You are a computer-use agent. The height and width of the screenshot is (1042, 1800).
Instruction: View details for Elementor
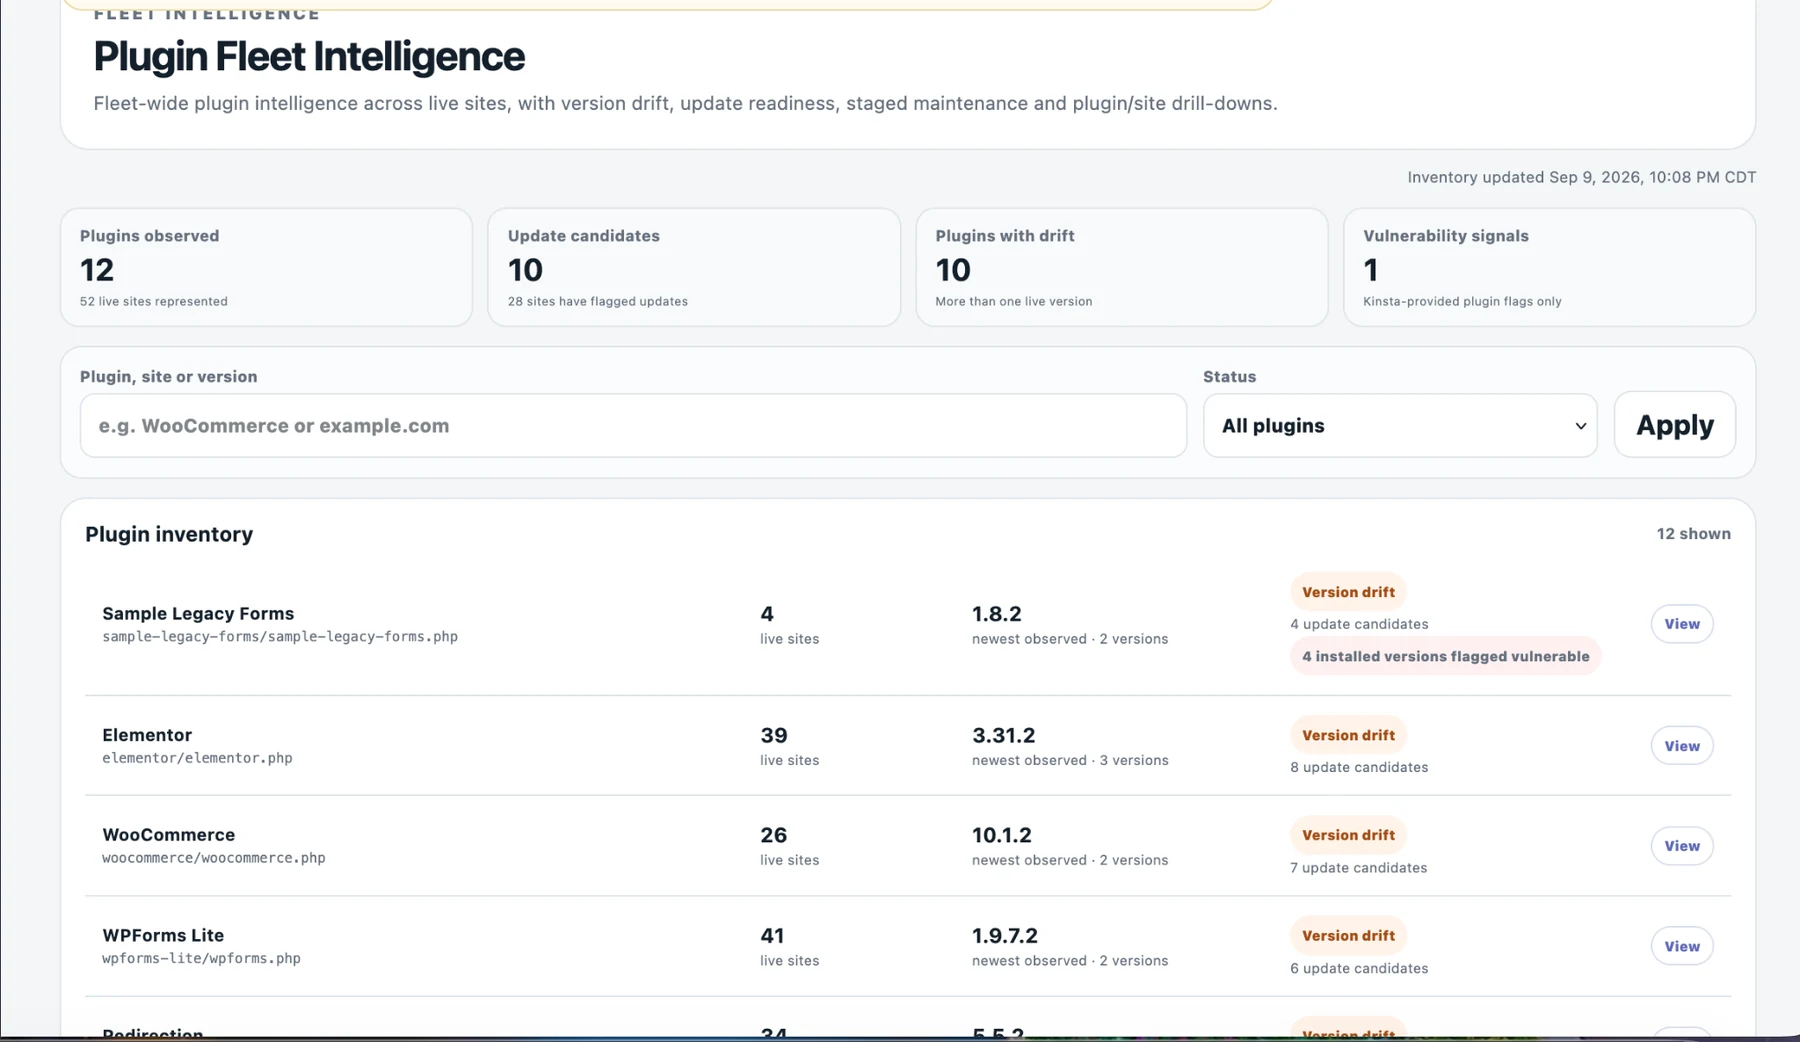(x=1682, y=746)
